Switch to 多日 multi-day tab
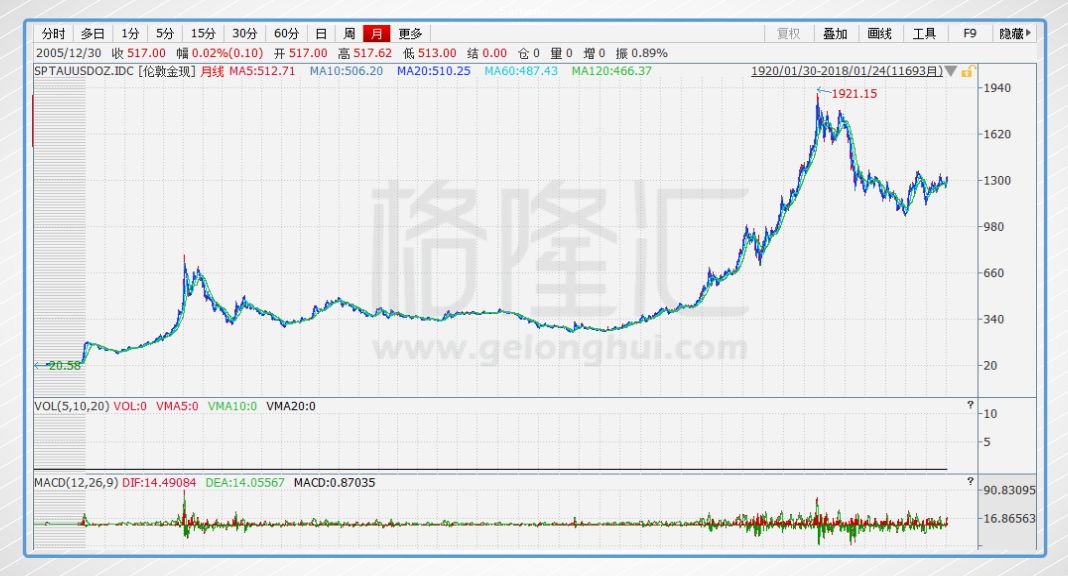The width and height of the screenshot is (1068, 576). click(x=92, y=33)
